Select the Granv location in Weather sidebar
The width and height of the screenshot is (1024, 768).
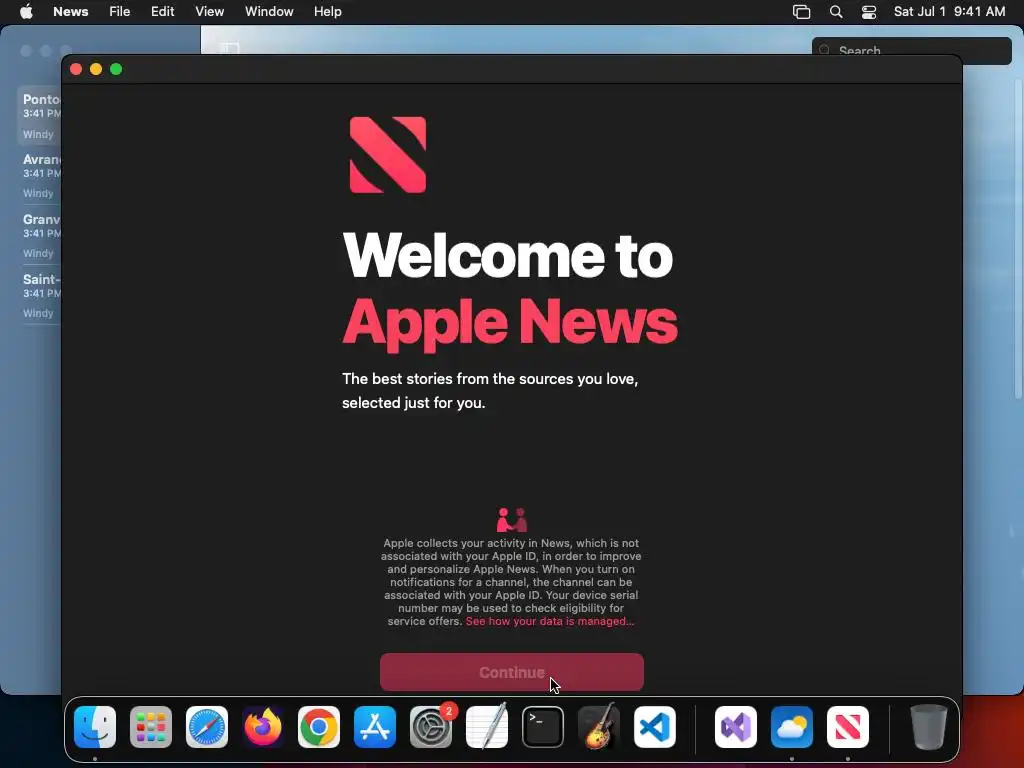39,236
